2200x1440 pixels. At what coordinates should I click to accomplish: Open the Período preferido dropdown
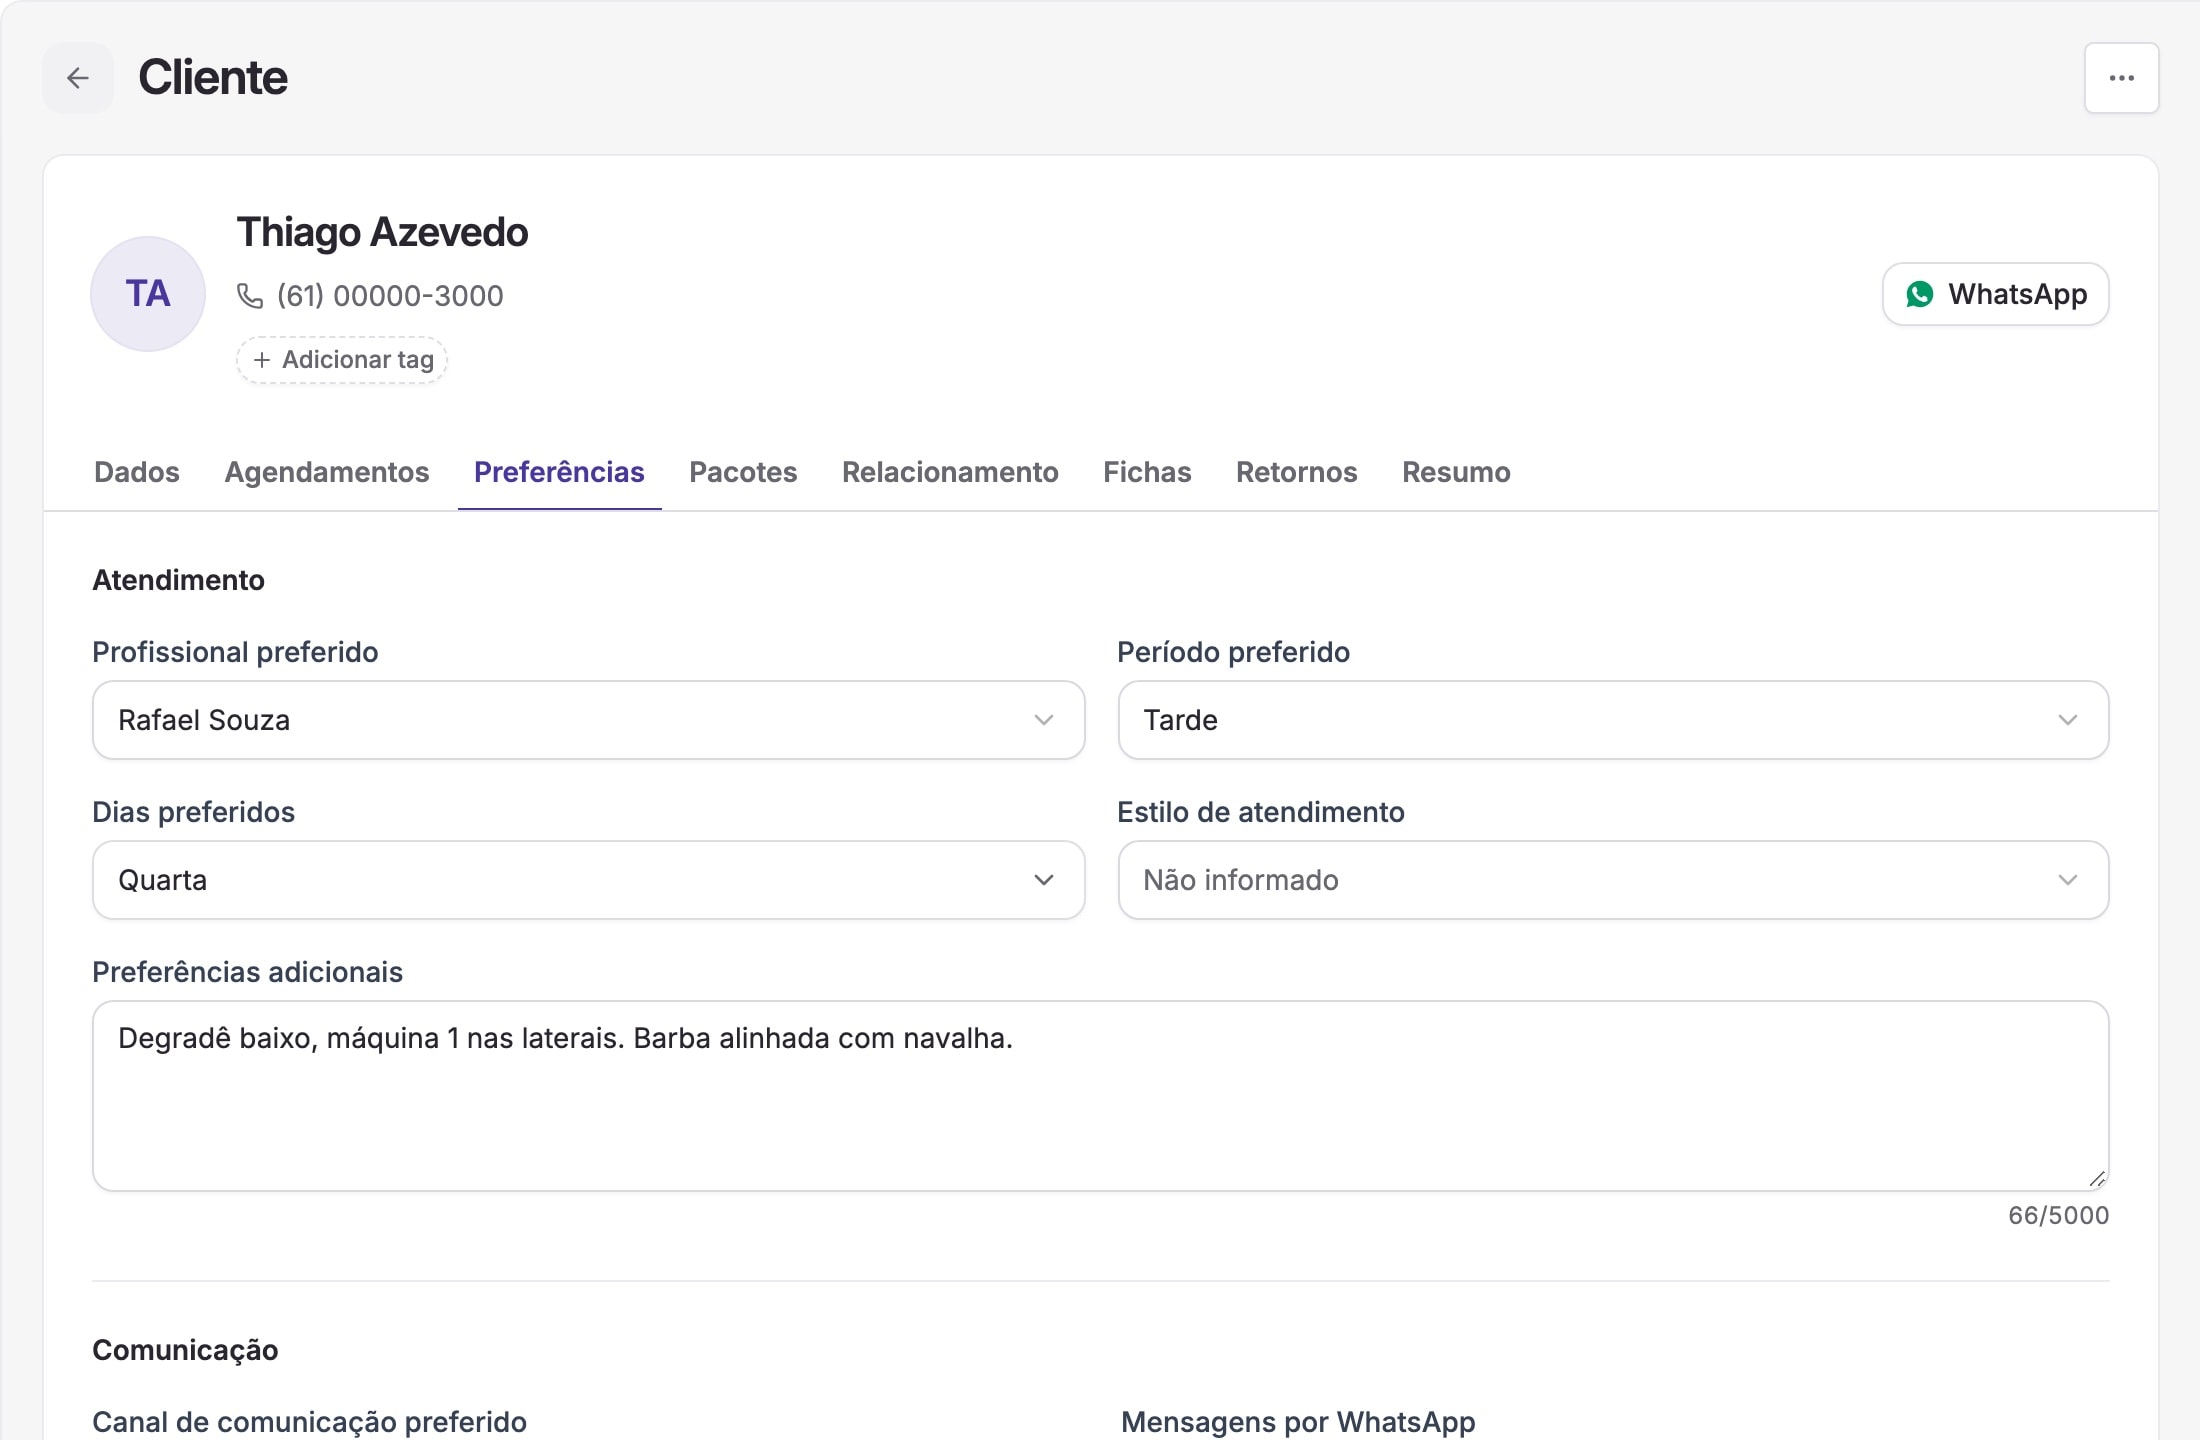pyautogui.click(x=1613, y=720)
